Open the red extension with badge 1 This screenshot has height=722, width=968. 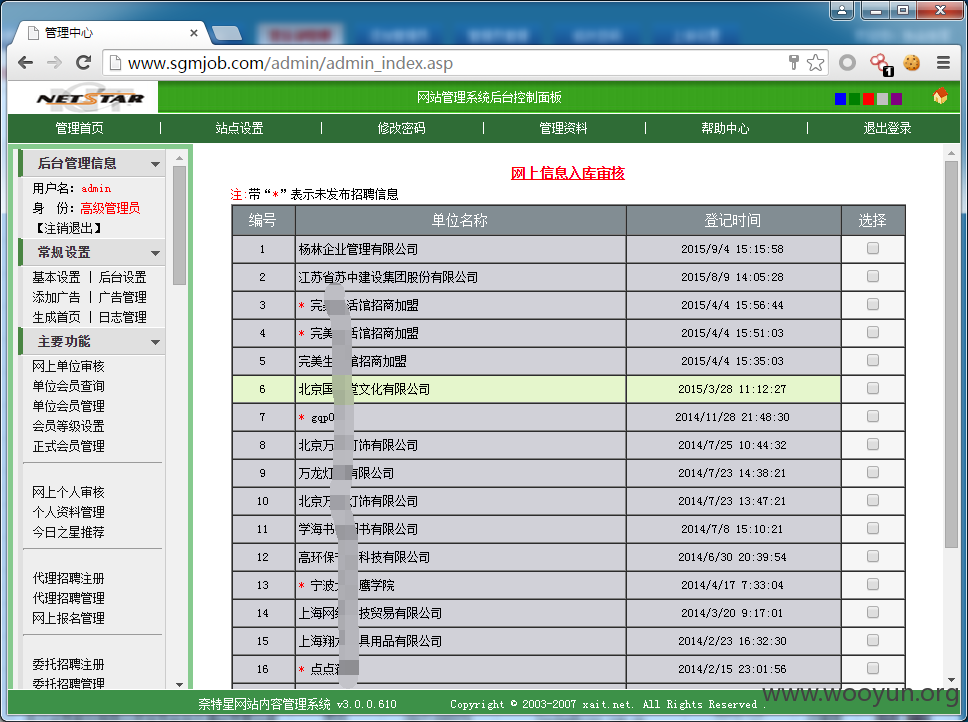(x=881, y=64)
